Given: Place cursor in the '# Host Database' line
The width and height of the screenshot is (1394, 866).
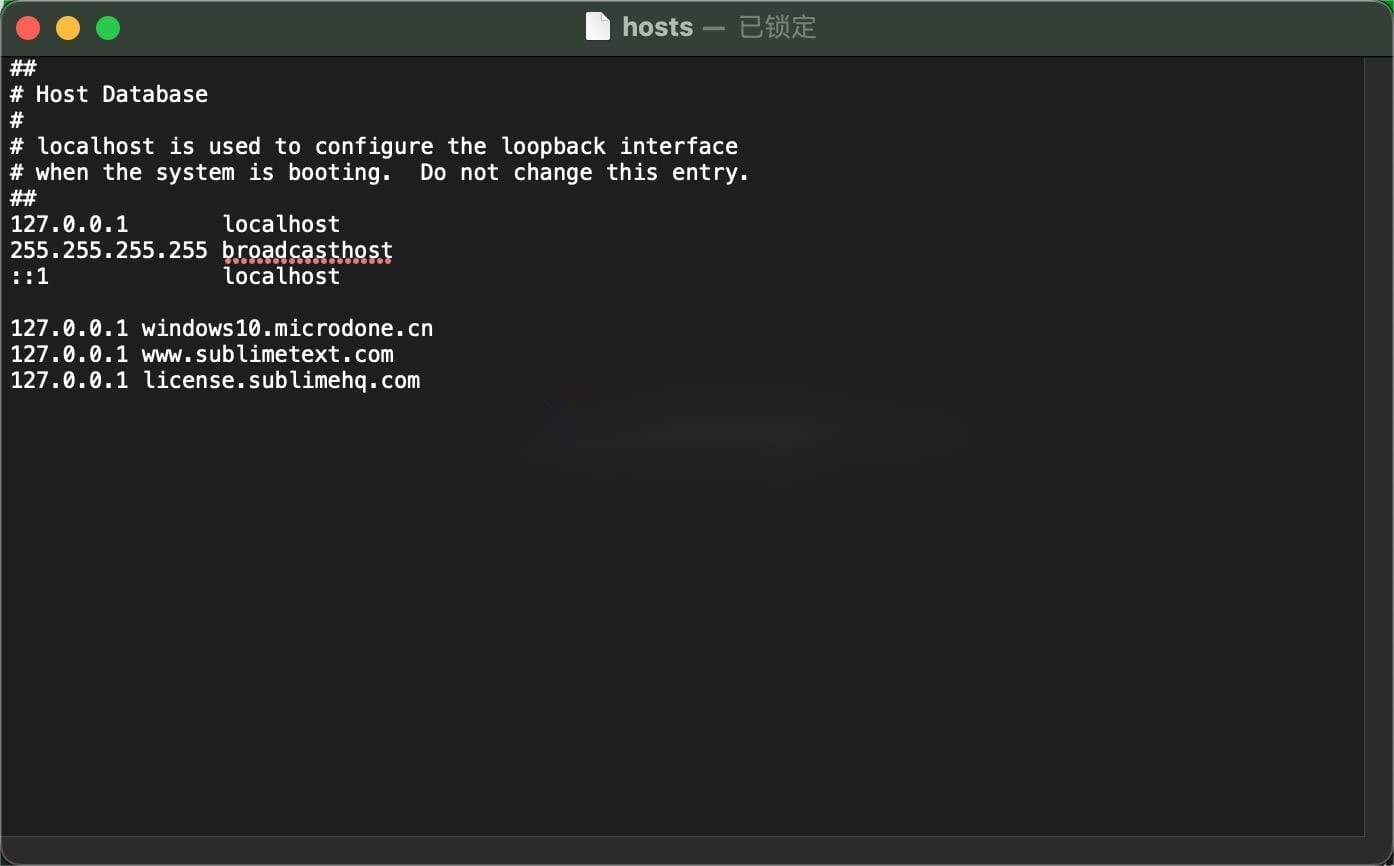Looking at the screenshot, I should point(109,94).
